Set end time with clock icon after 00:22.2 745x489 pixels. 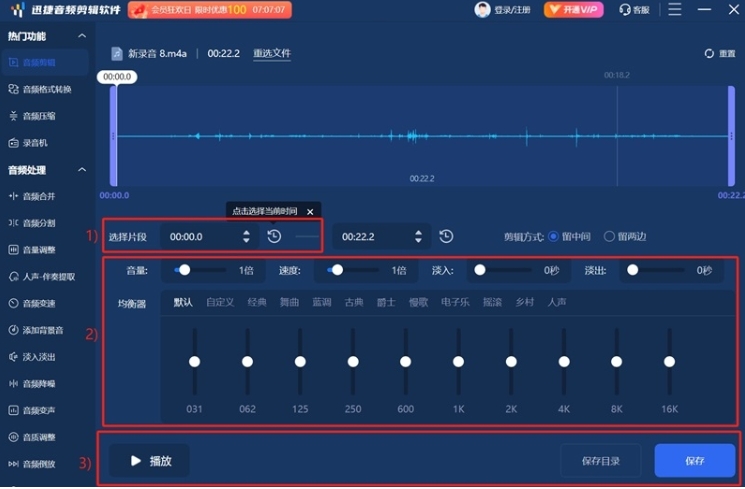tap(446, 236)
